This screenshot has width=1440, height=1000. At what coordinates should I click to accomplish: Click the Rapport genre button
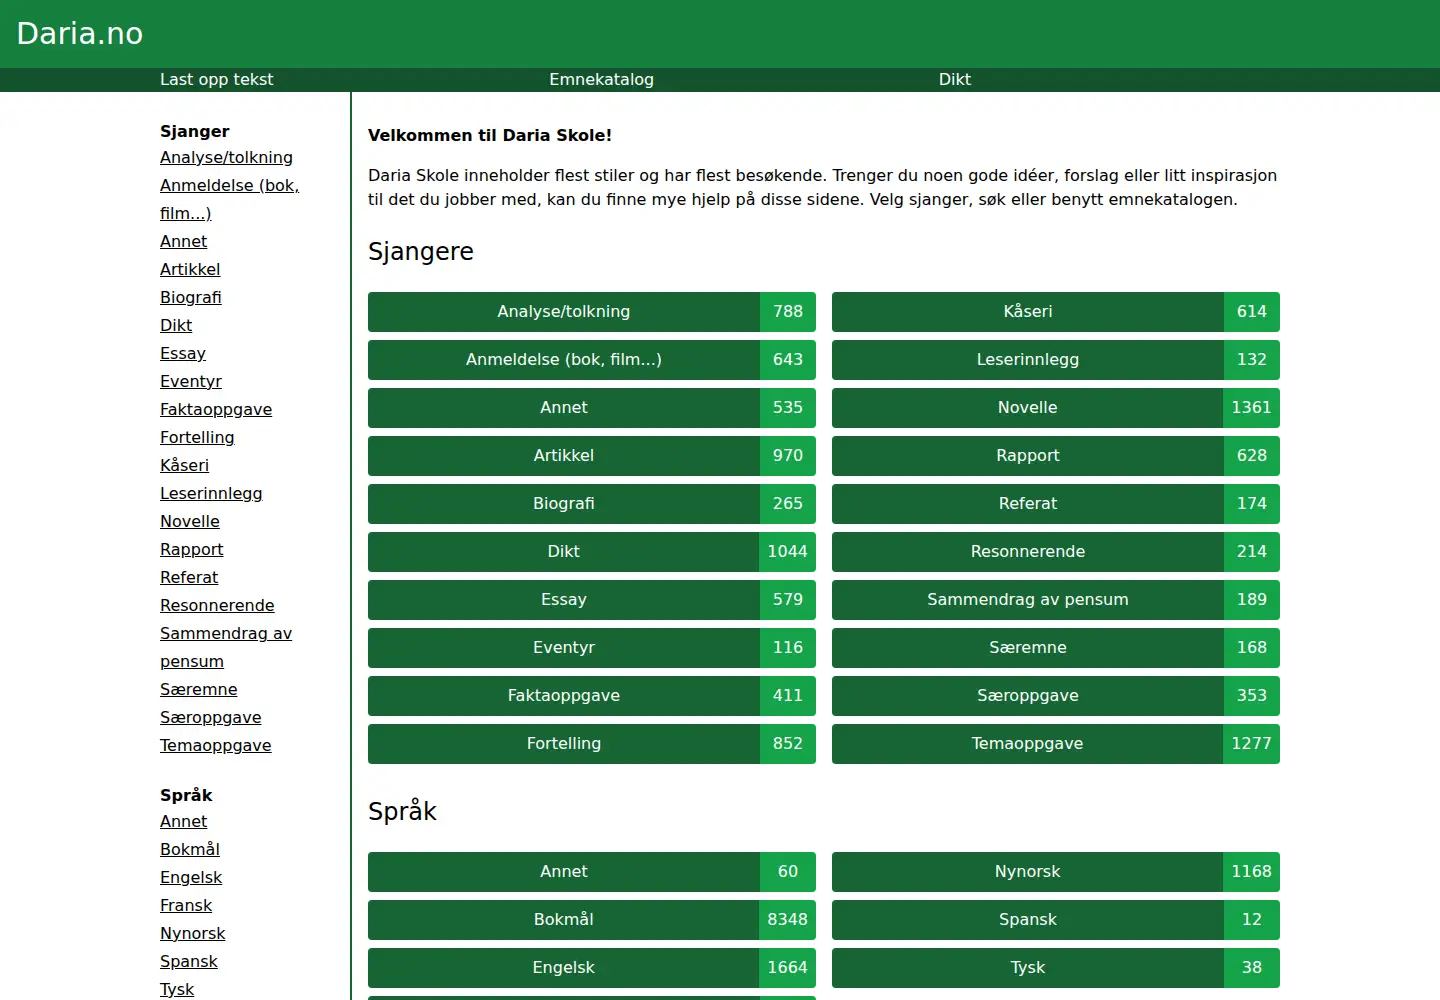coord(1056,456)
